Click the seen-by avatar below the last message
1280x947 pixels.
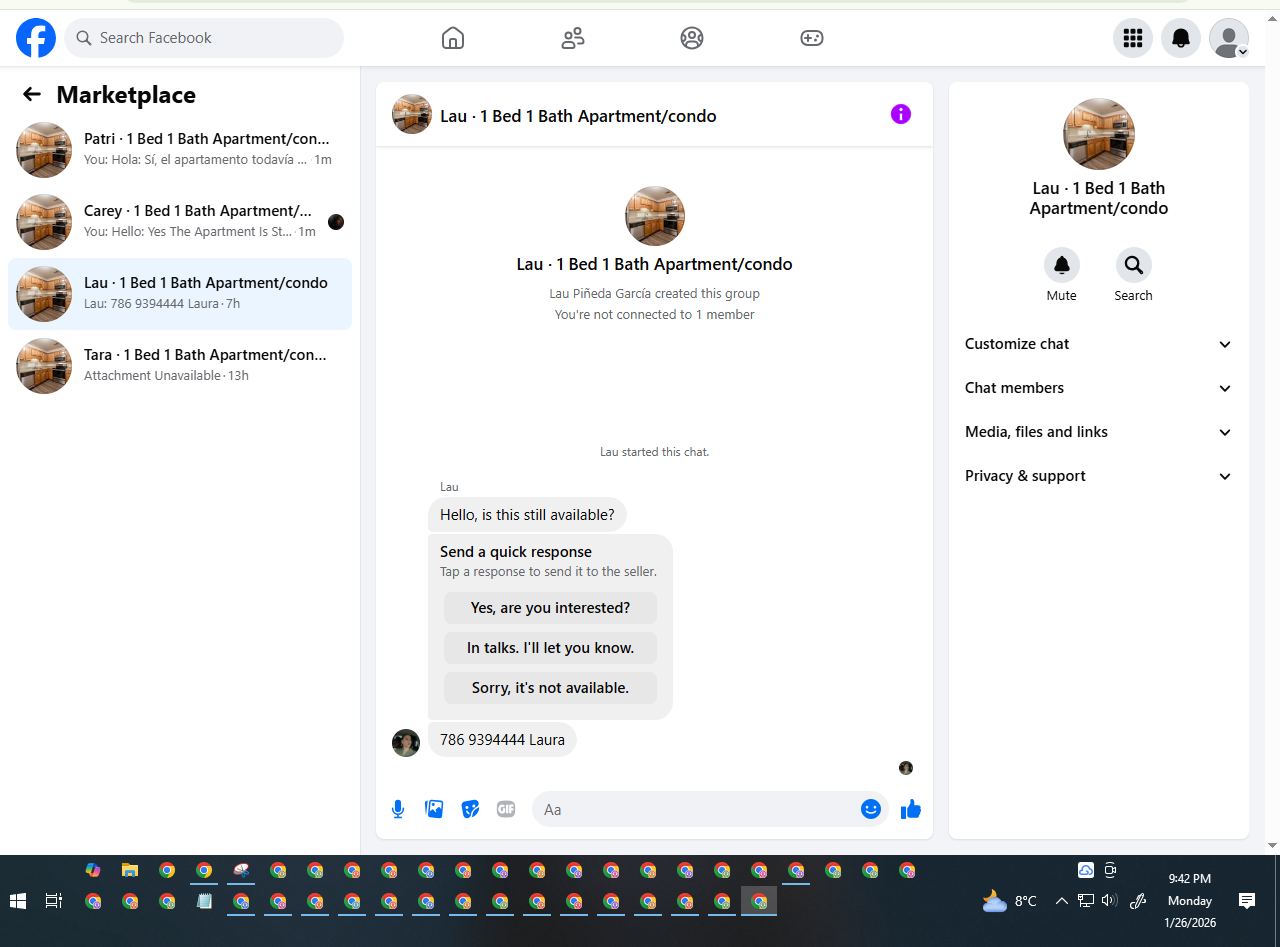tap(906, 768)
